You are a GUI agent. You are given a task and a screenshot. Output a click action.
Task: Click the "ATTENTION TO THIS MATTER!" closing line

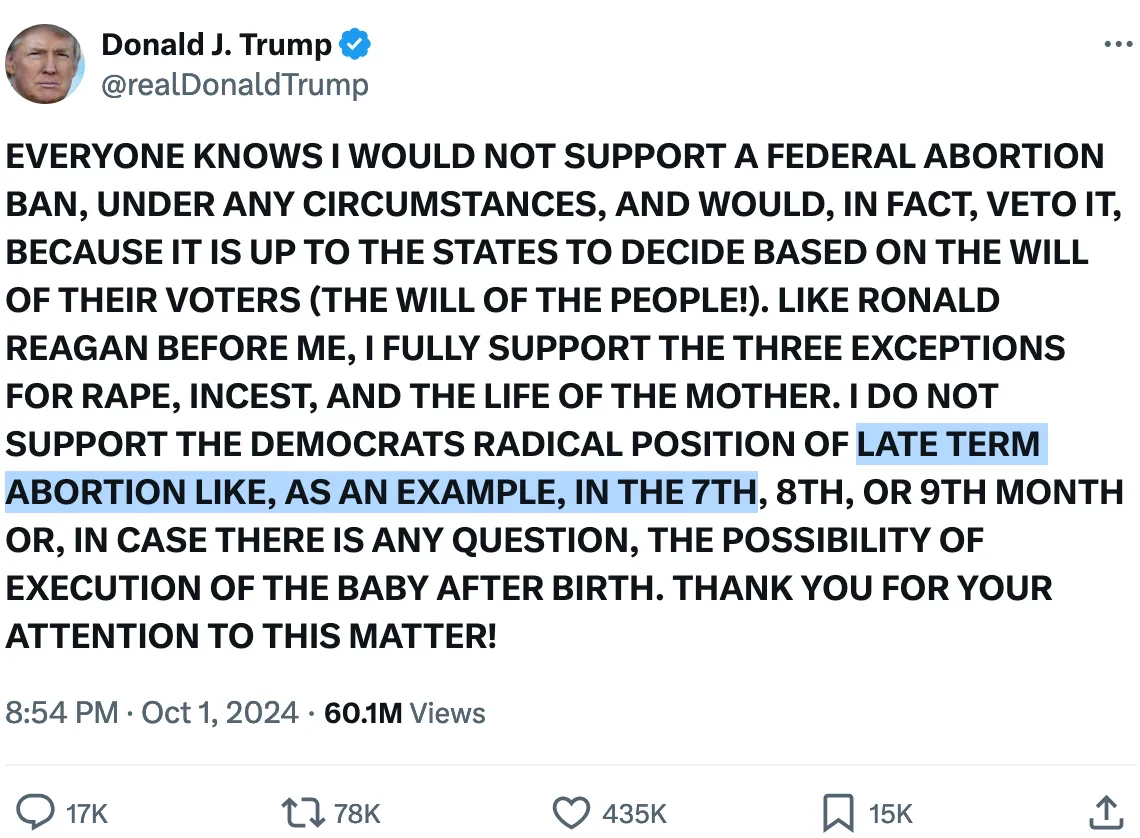[x=251, y=636]
